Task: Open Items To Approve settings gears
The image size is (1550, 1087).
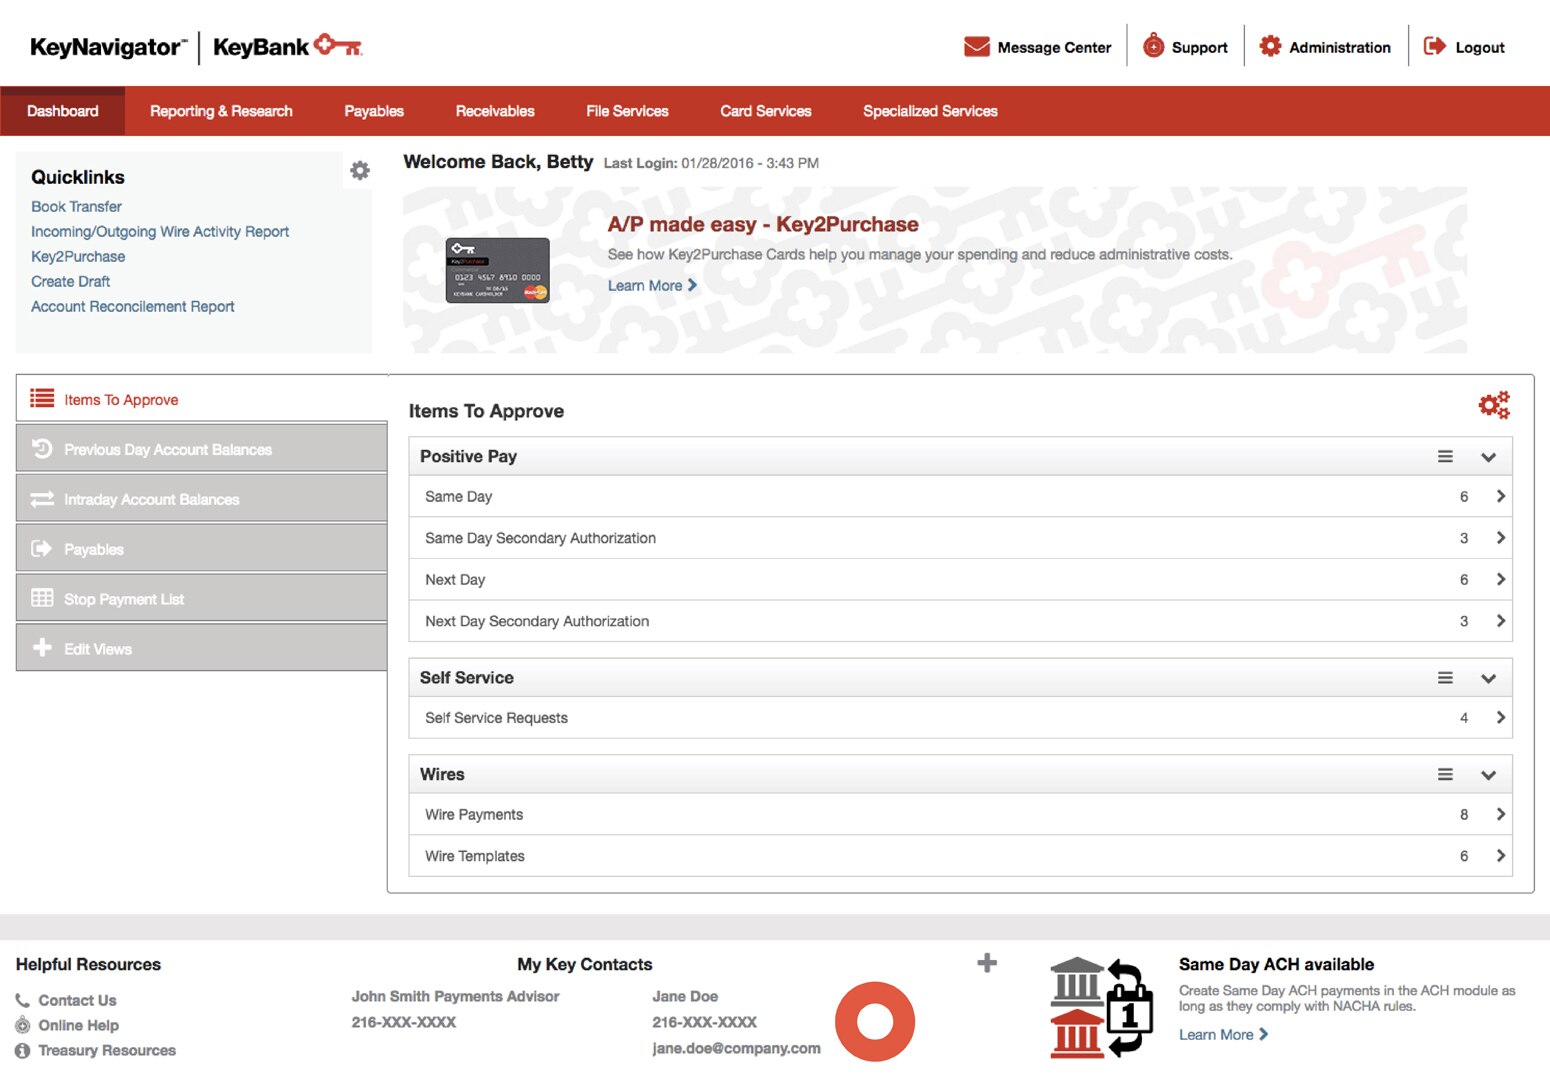Action: coord(1494,405)
